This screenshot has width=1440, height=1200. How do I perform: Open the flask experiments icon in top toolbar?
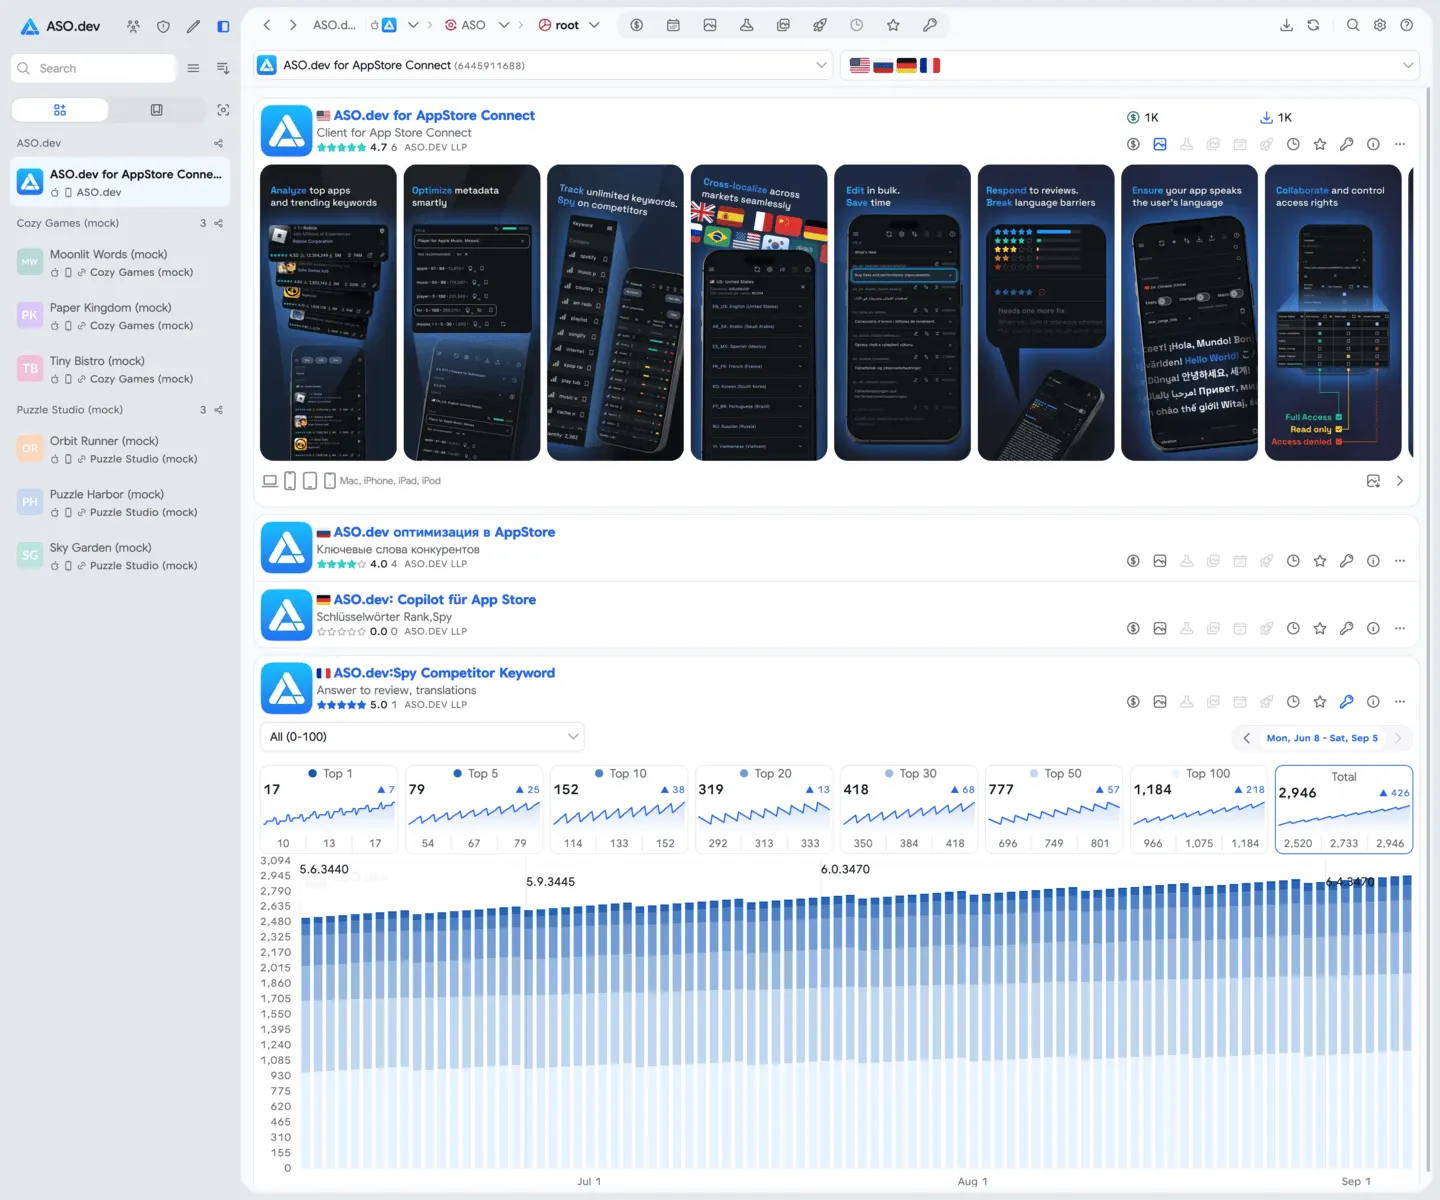(x=746, y=25)
